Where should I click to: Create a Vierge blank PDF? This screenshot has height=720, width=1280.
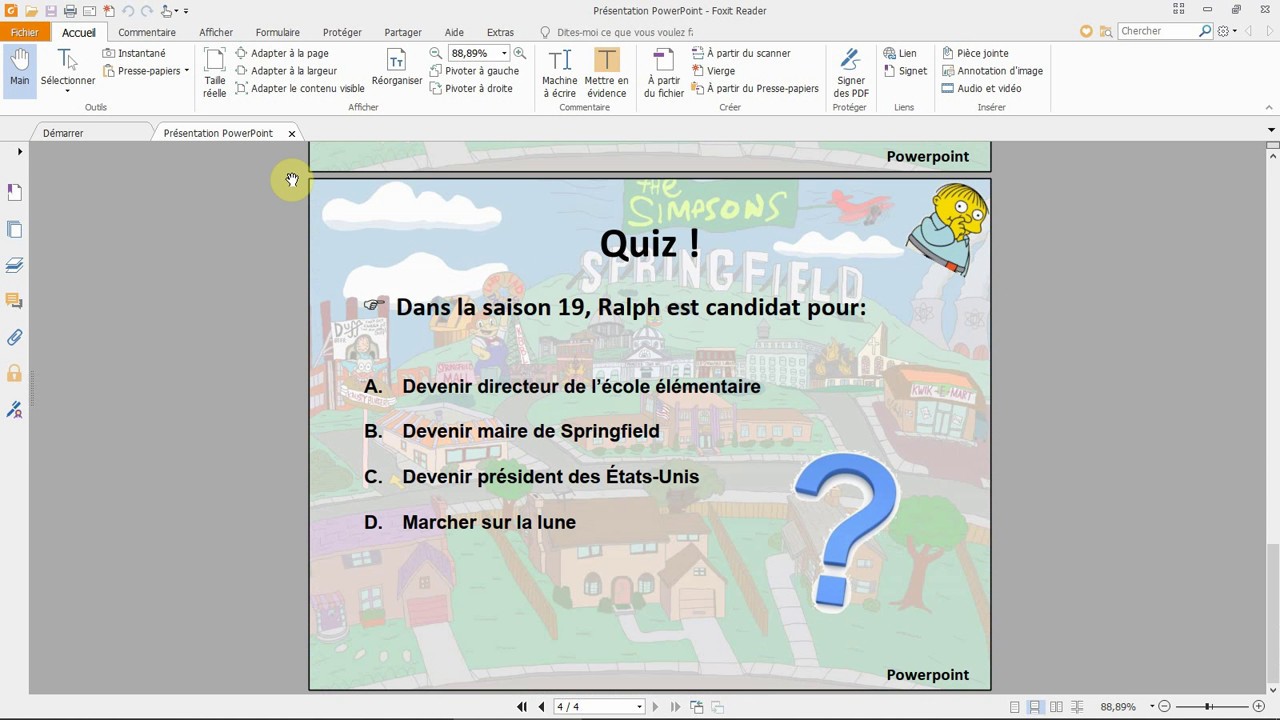tap(713, 71)
